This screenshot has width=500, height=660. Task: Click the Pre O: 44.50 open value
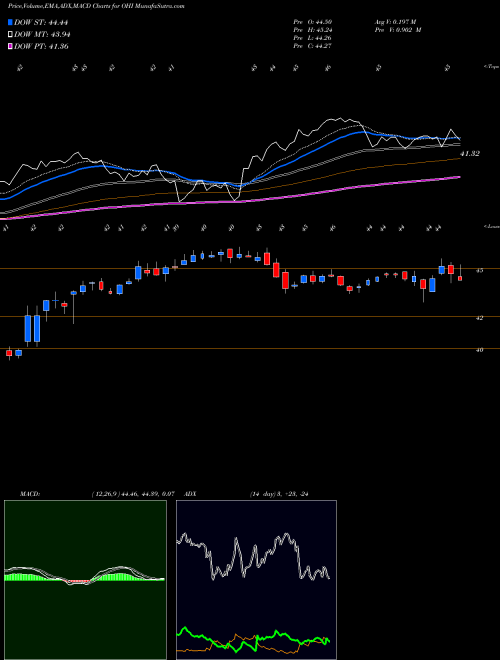tap(314, 22)
